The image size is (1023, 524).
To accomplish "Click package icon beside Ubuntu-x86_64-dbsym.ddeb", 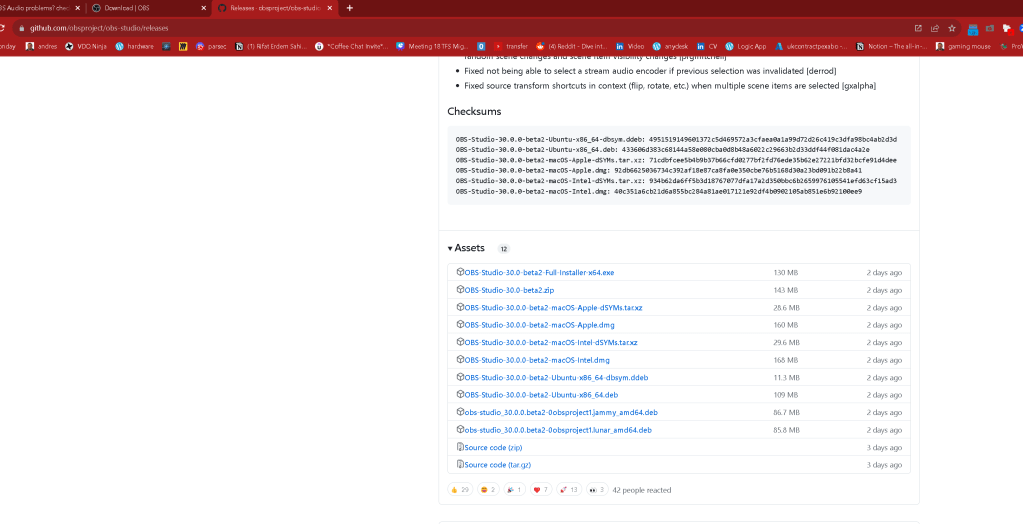I will pyautogui.click(x=460, y=377).
